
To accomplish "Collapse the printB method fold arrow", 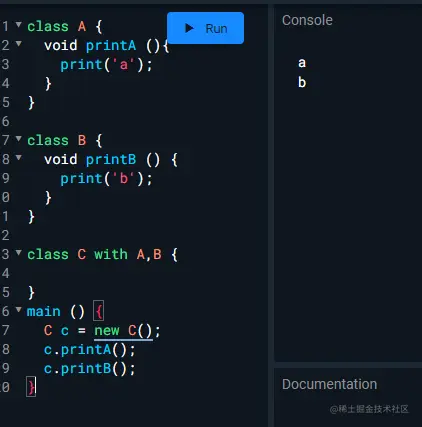I will 19,157.
